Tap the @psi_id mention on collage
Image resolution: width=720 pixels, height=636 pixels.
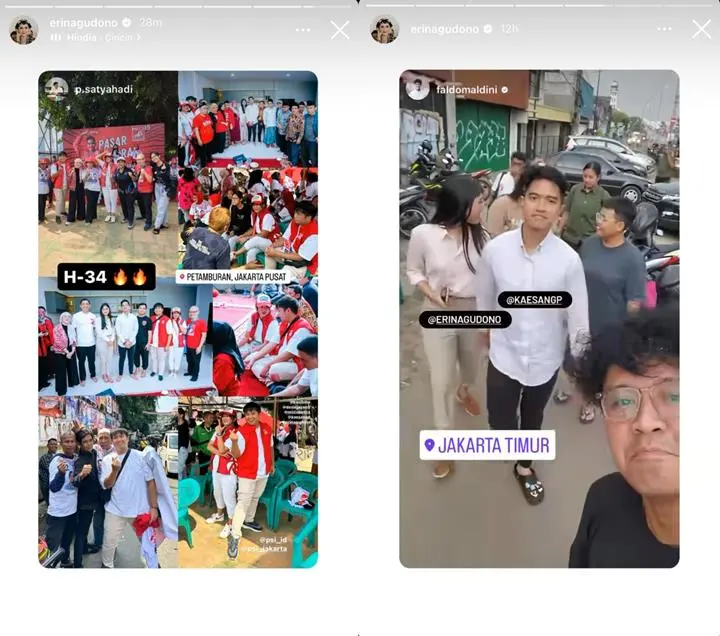273,540
